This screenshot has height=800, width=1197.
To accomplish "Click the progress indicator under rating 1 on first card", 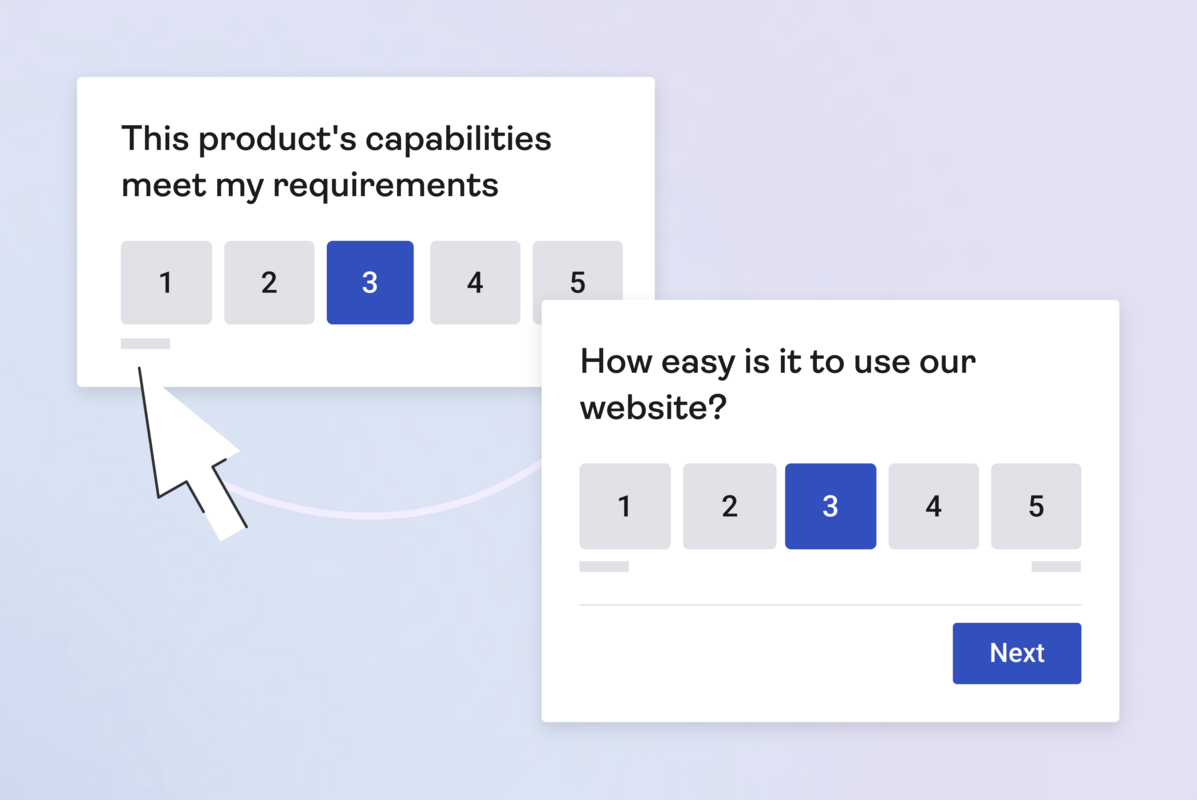I will [x=145, y=343].
